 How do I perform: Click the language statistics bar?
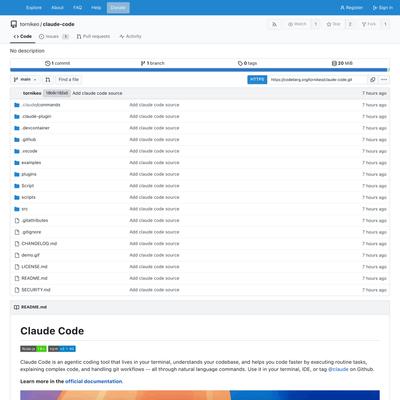pyautogui.click(x=200, y=70)
